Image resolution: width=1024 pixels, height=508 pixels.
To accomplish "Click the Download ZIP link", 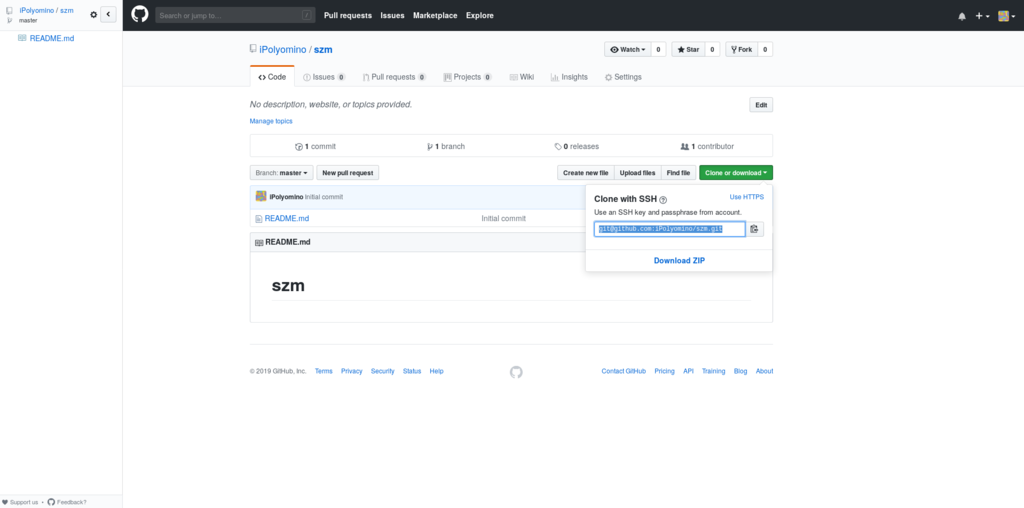I will (679, 261).
